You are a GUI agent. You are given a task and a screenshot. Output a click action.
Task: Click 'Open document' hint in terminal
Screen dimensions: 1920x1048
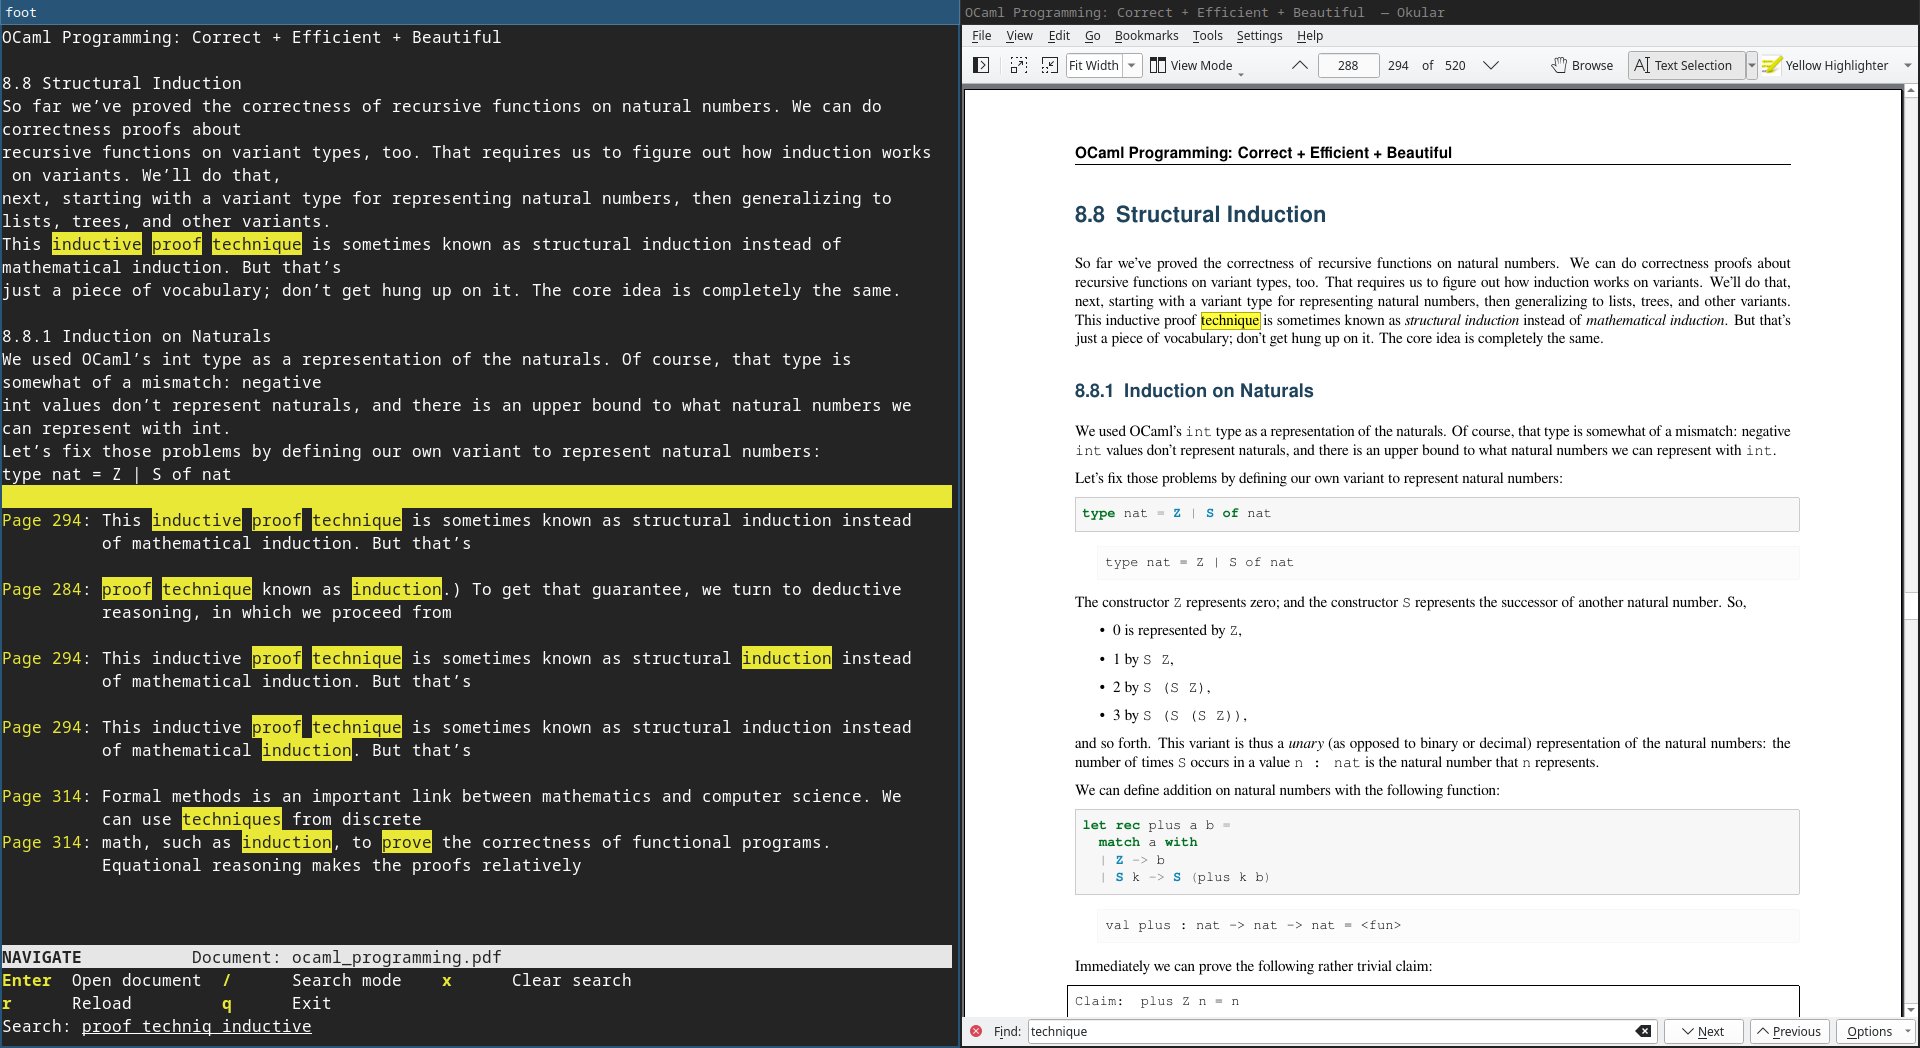[x=136, y=980]
